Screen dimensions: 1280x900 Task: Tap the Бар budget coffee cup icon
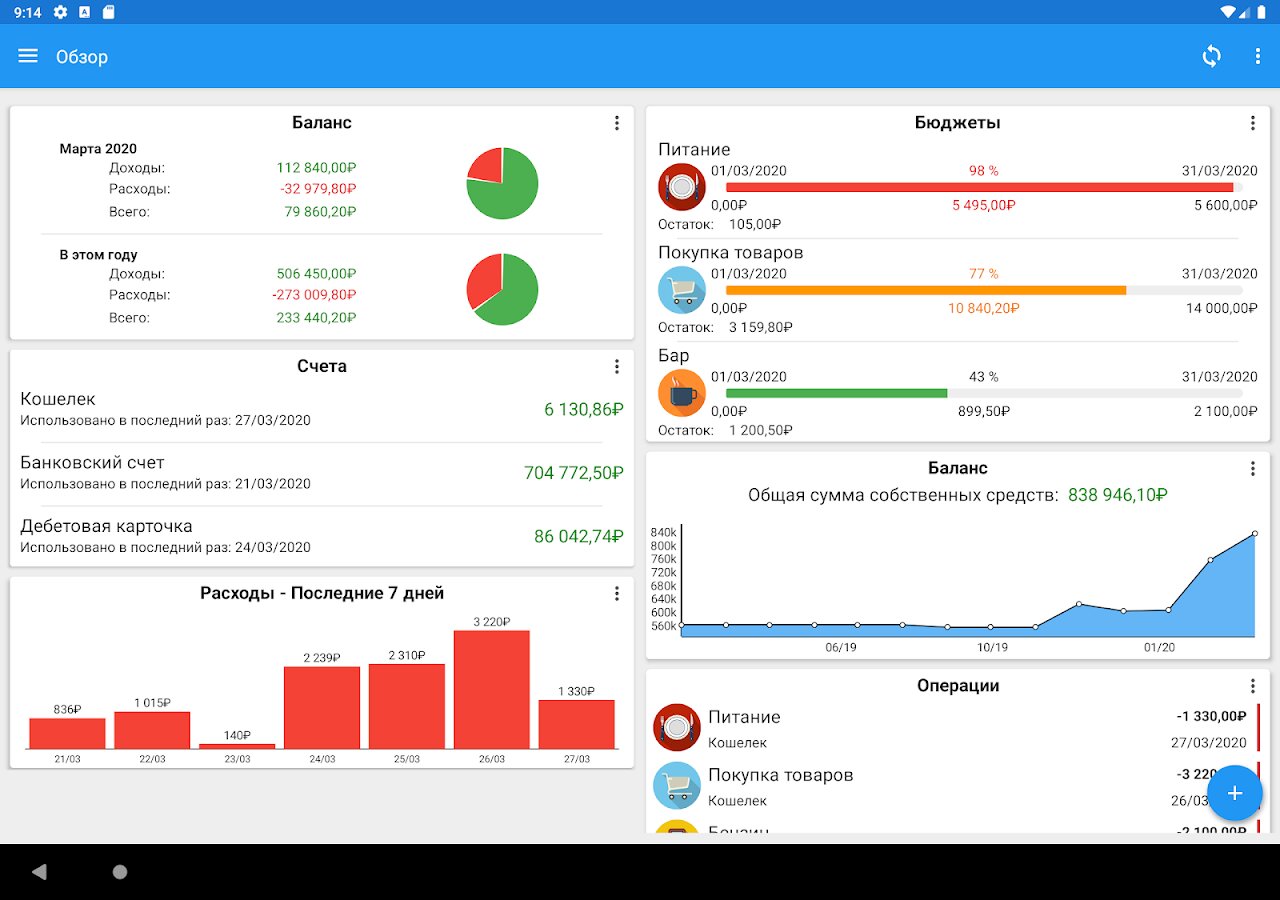click(x=682, y=393)
